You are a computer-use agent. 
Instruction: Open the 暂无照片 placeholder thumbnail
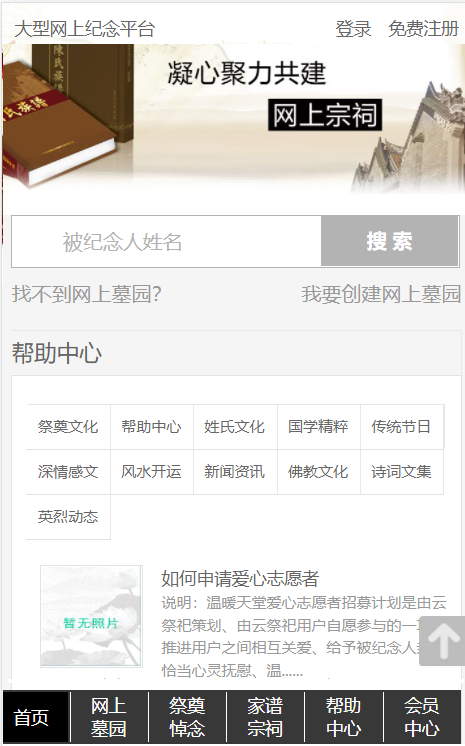click(x=91, y=616)
